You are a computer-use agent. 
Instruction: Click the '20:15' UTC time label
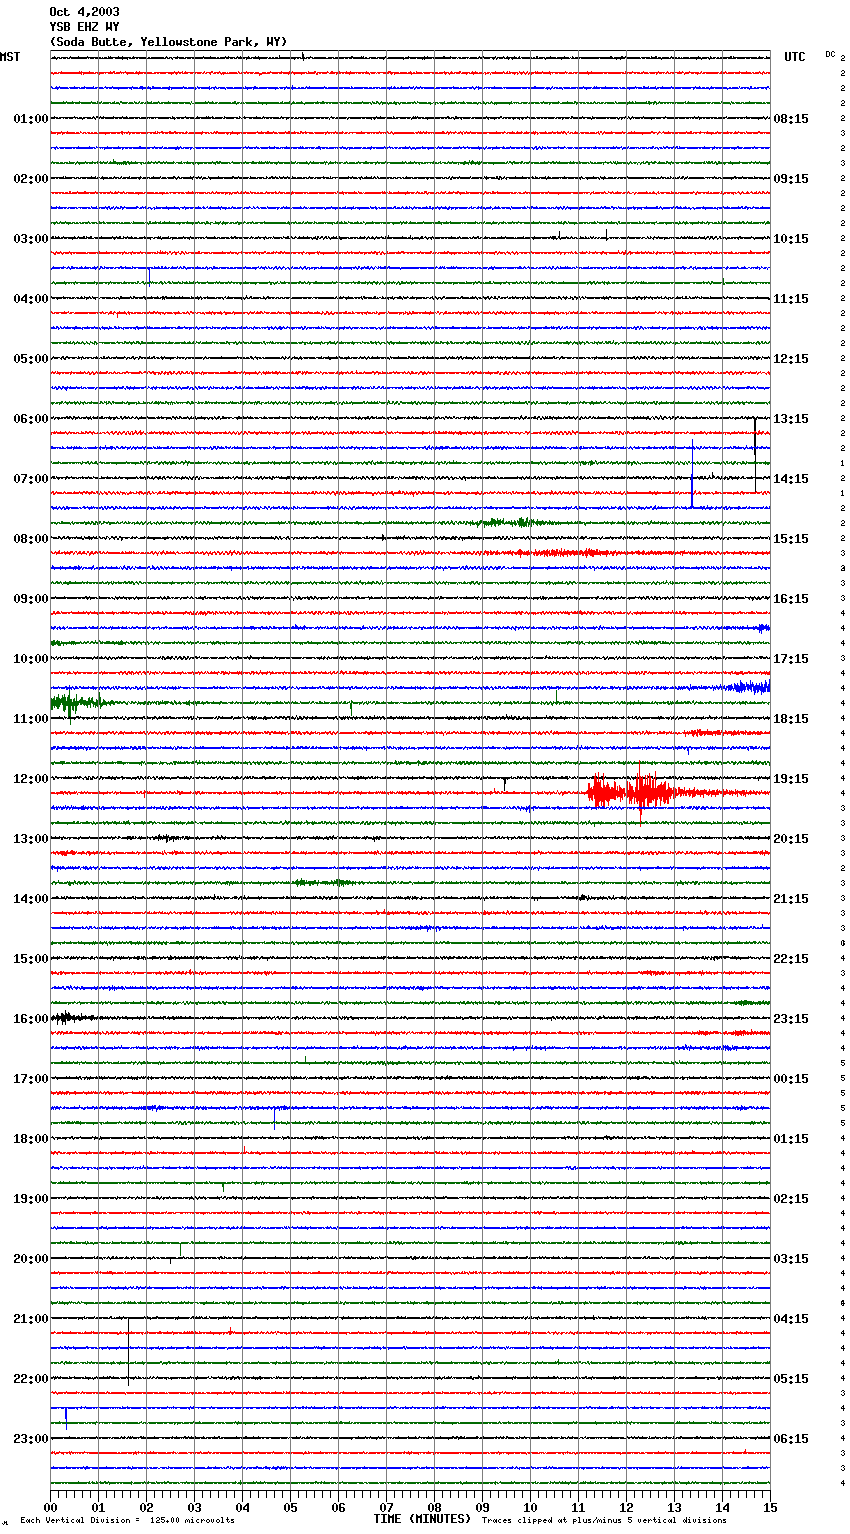[791, 839]
